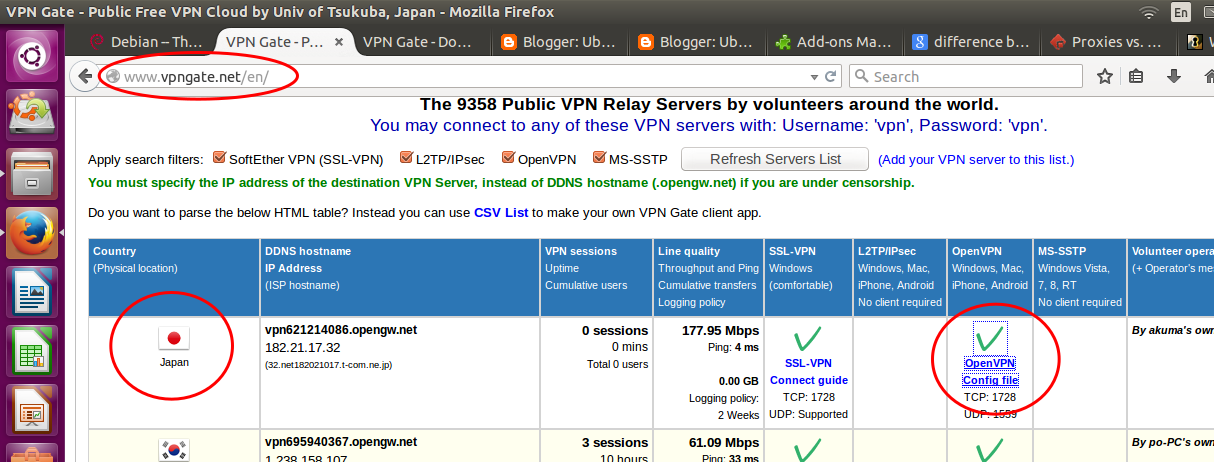The width and height of the screenshot is (1214, 462).
Task: Select hostname vpn621214086.opengw.net
Action: [x=341, y=329]
